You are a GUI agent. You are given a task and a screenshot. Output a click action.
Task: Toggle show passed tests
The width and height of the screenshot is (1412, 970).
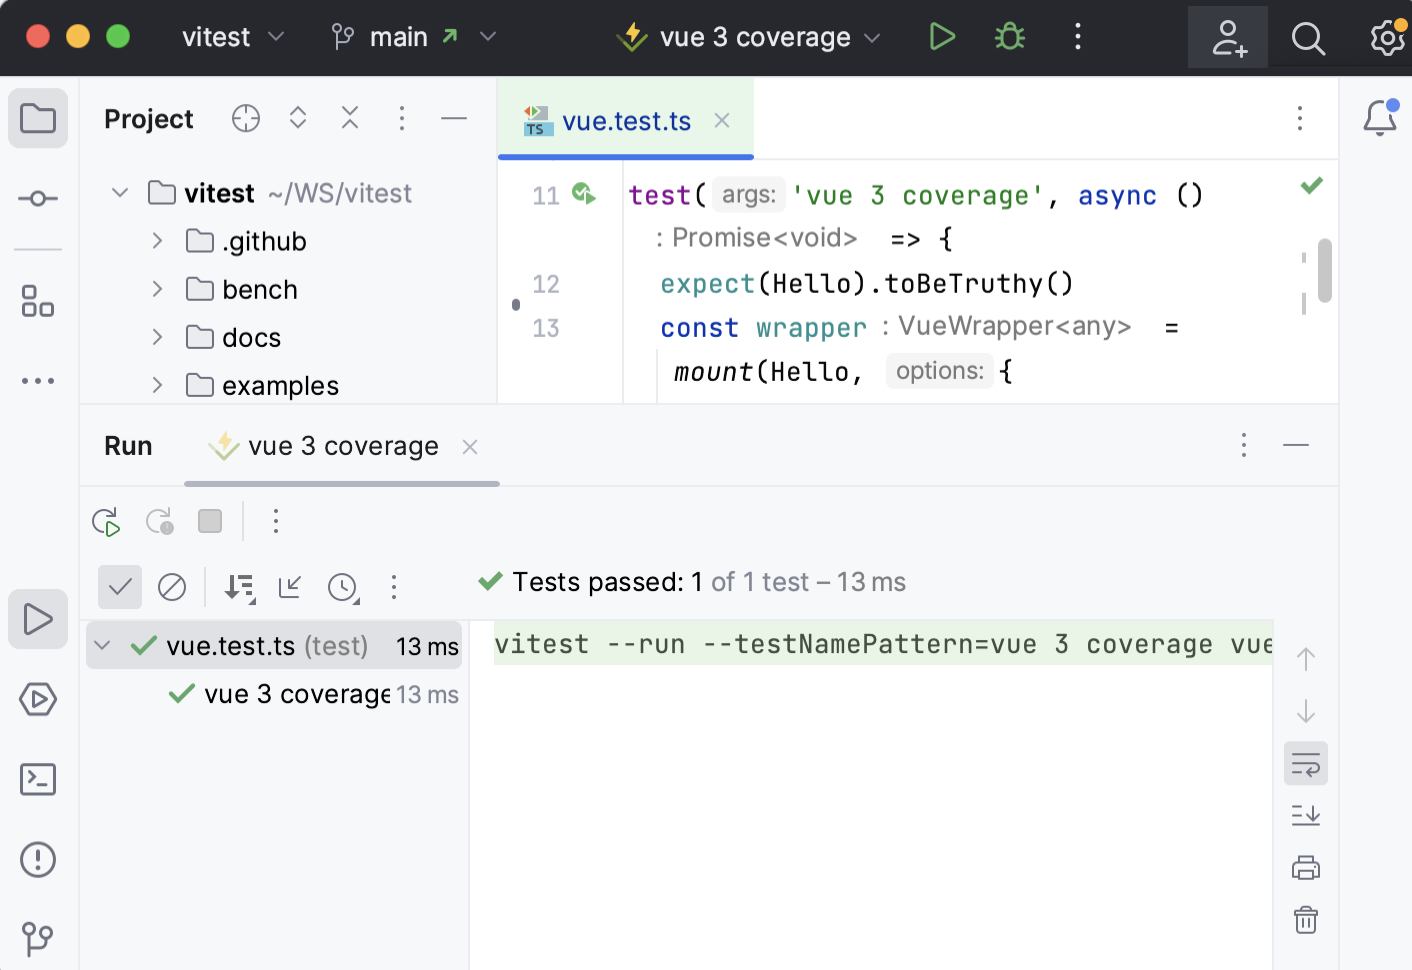(x=120, y=586)
